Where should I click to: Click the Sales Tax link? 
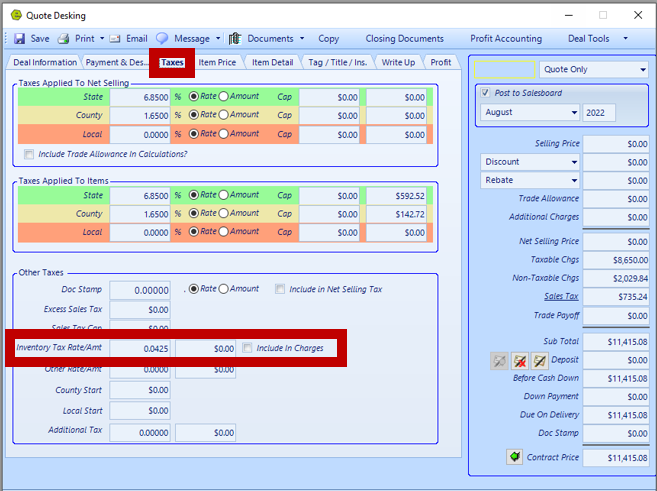pos(561,296)
